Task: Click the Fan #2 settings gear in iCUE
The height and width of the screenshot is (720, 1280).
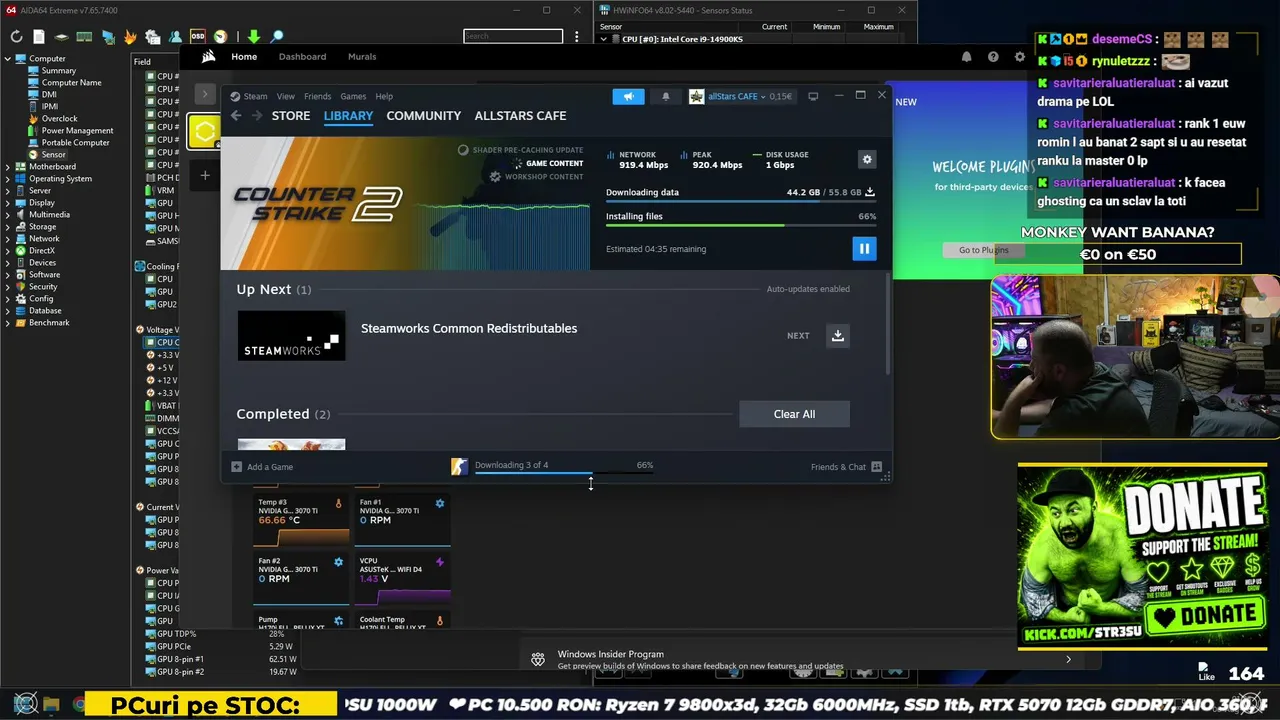Action: coord(338,562)
